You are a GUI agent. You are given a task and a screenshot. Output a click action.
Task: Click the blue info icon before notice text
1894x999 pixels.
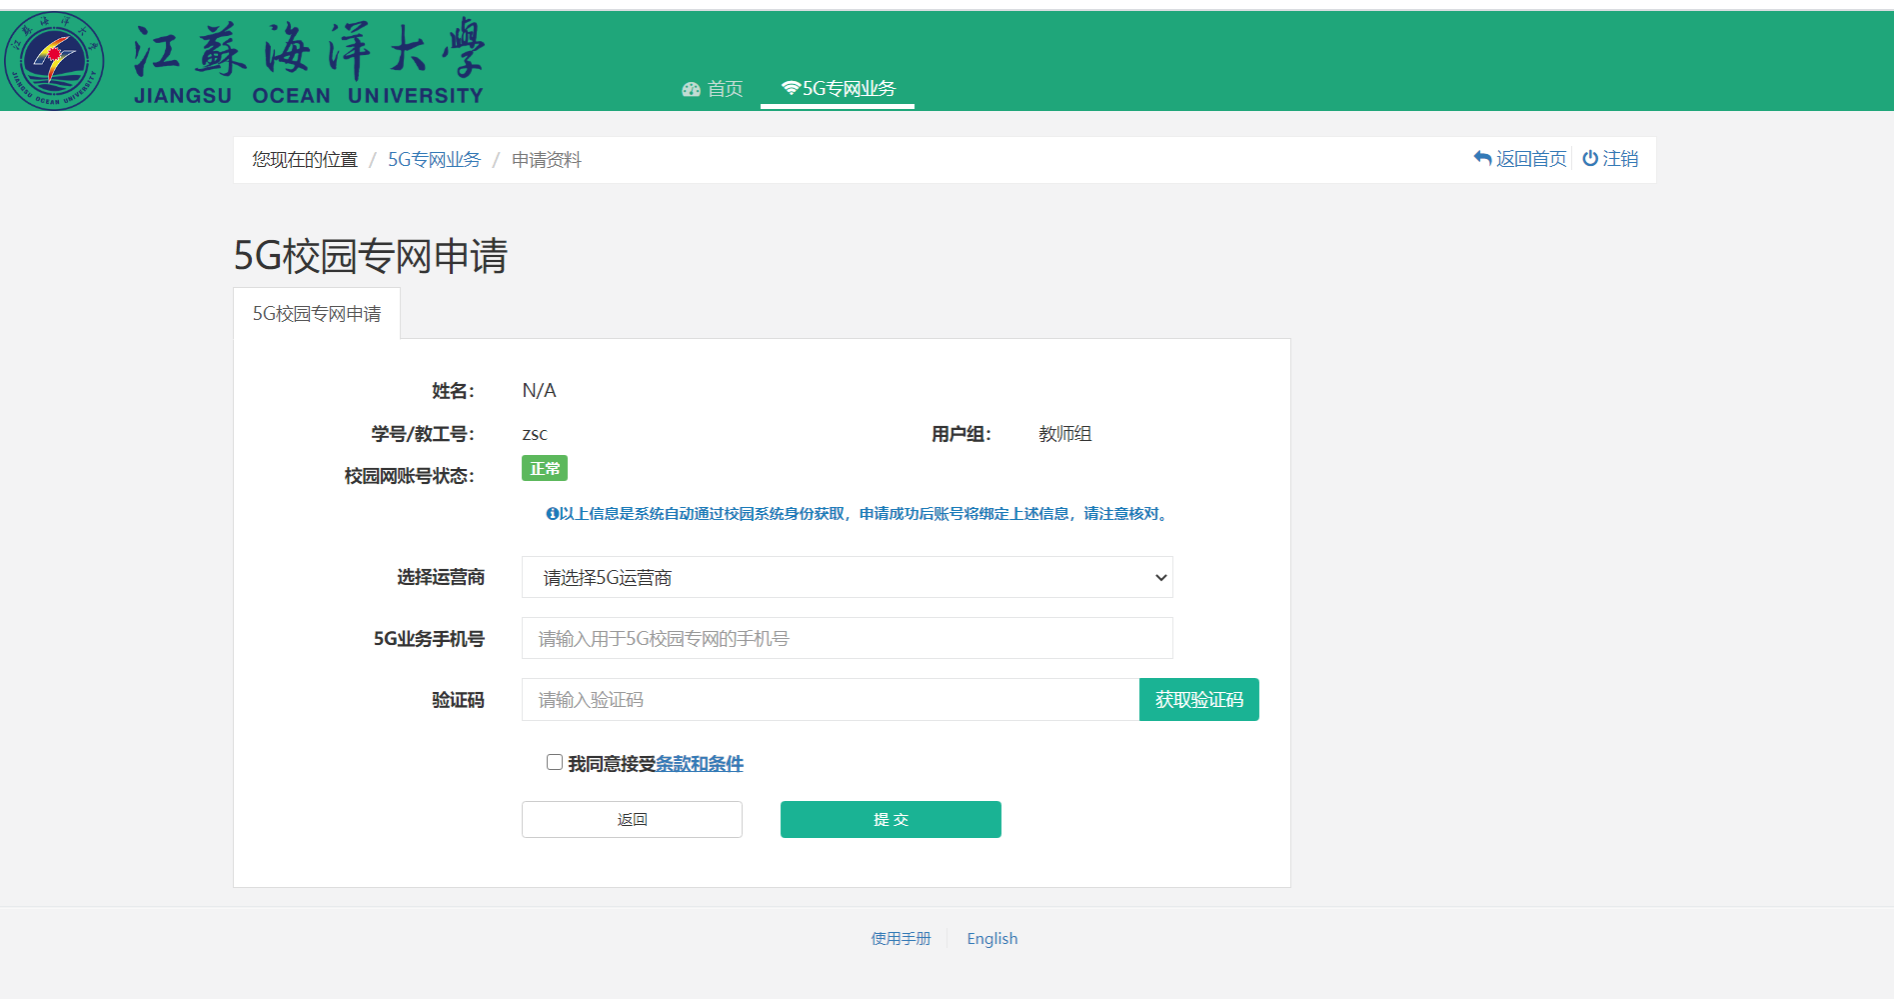pos(551,514)
